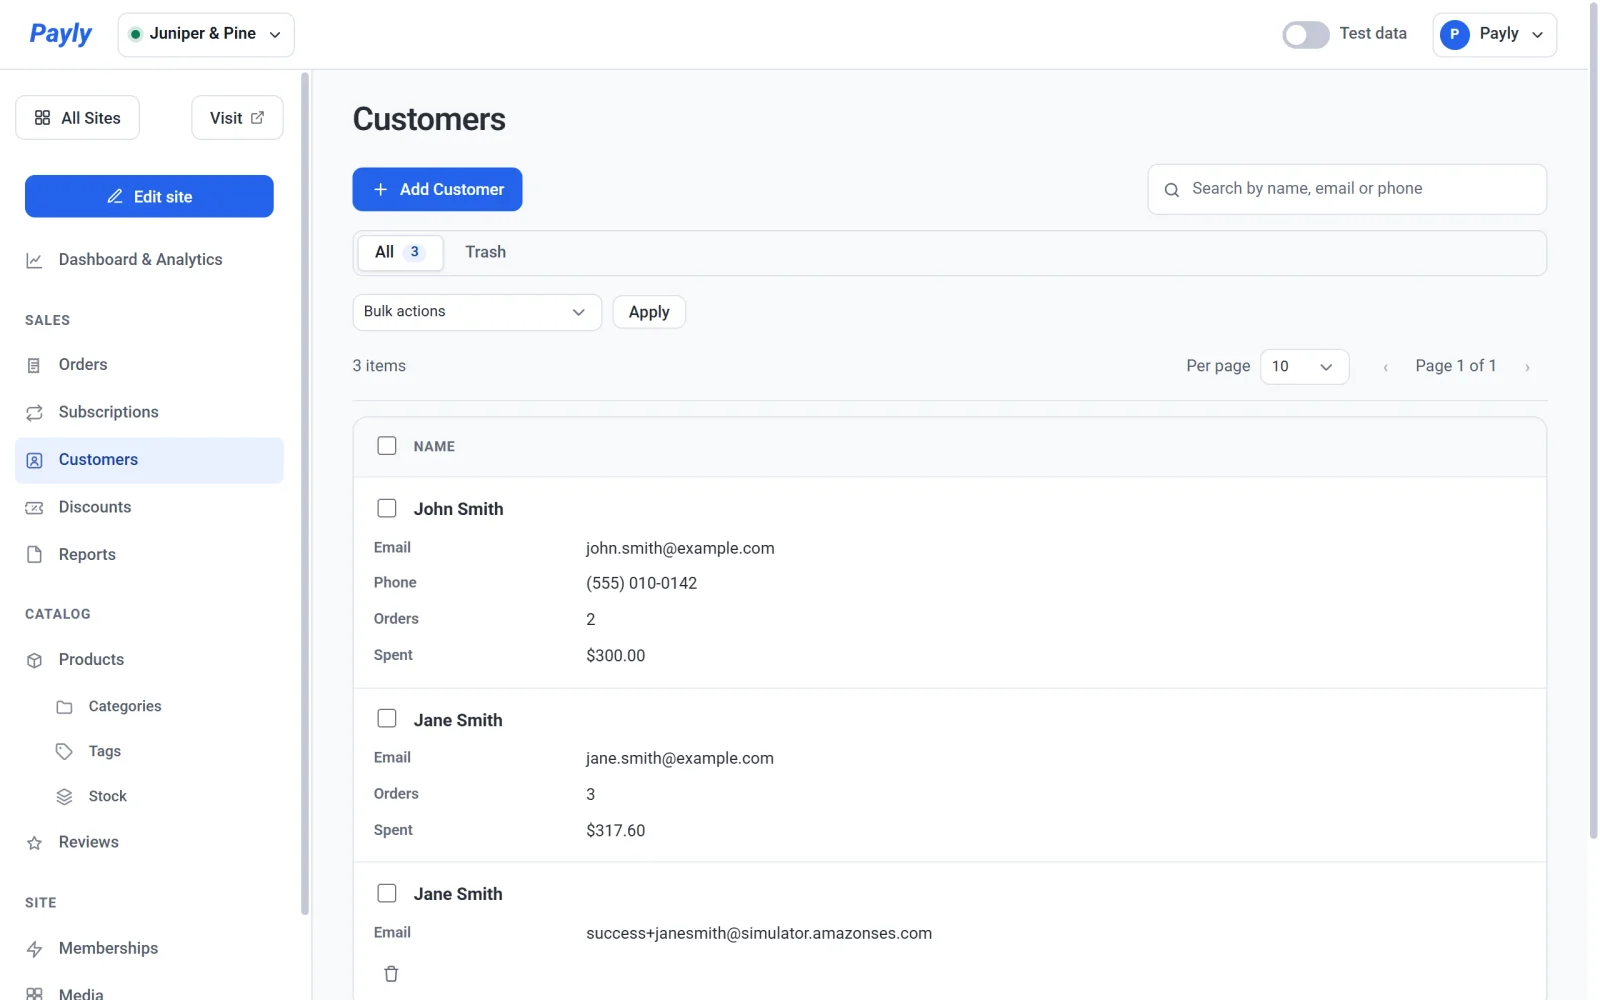Open the Per page 10 dropdown
The width and height of the screenshot is (1600, 1000).
(x=1304, y=367)
